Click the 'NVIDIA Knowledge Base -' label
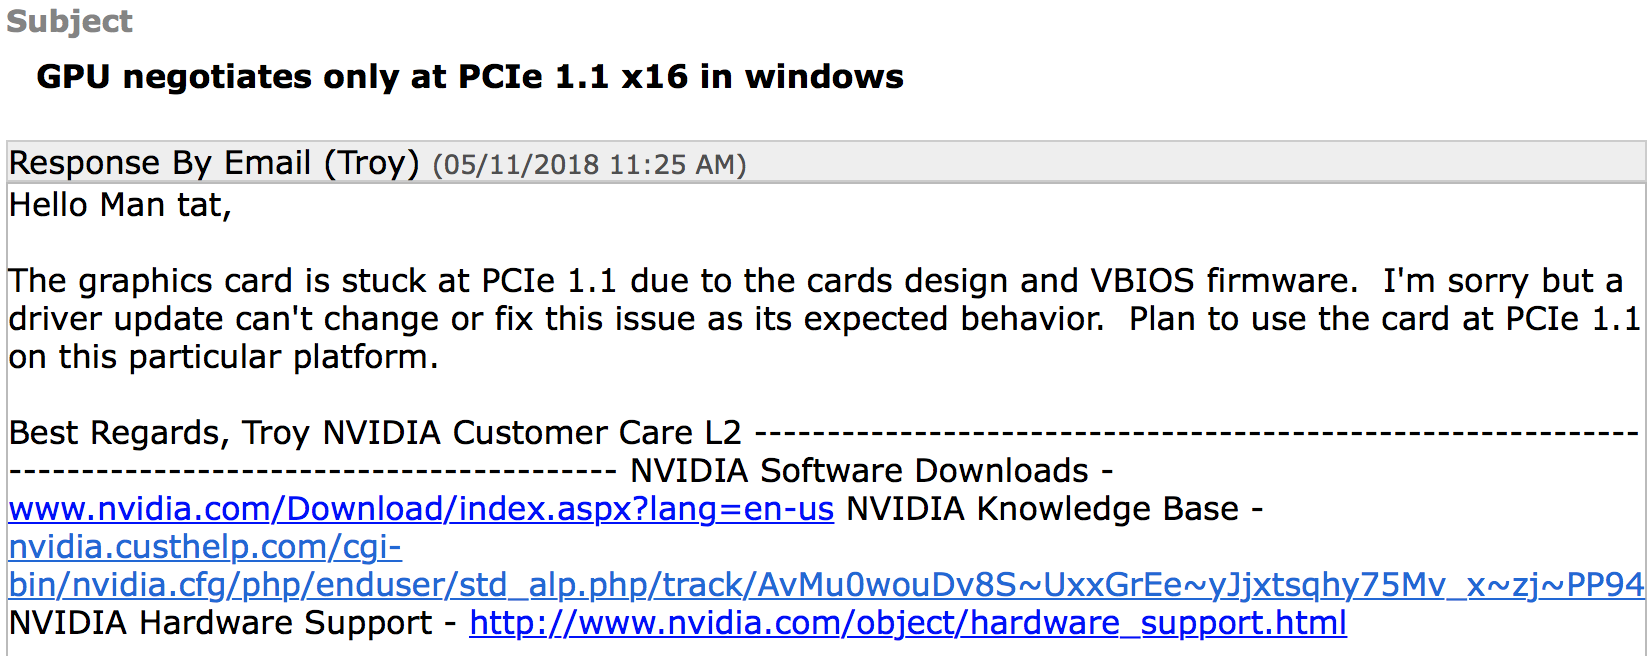Screen dimensions: 1652x656 1055,509
